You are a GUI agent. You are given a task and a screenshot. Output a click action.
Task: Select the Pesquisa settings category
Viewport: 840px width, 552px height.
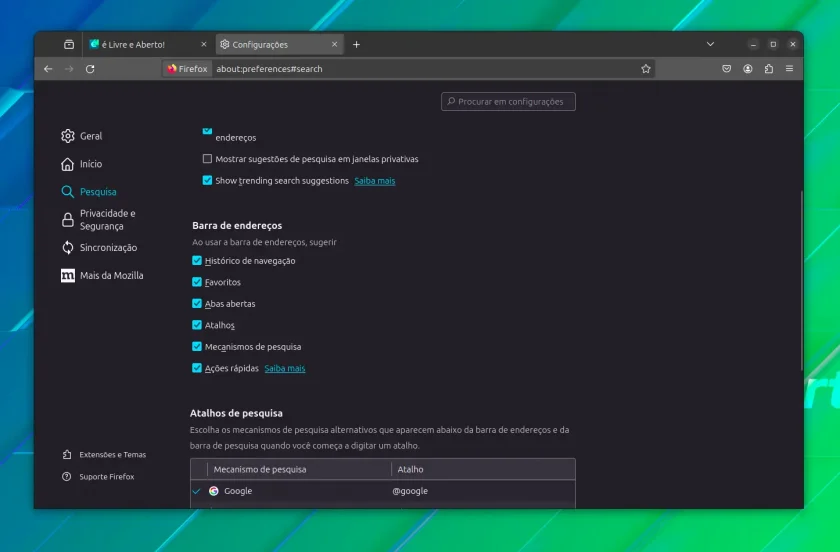click(89, 192)
